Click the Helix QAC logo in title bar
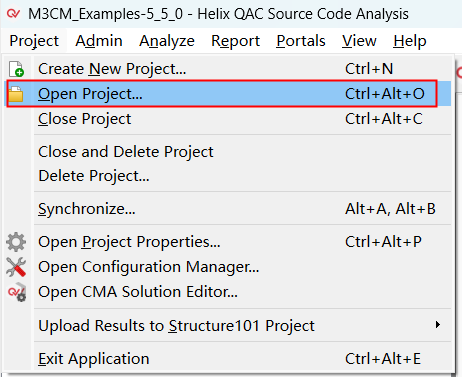The image size is (462, 377). [x=13, y=14]
